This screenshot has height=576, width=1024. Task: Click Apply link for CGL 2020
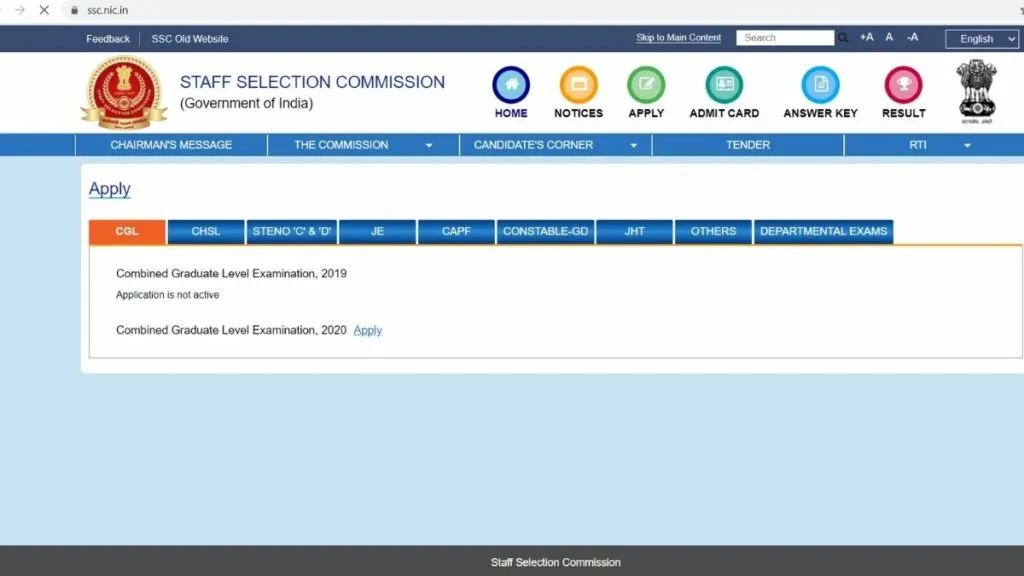tap(368, 330)
